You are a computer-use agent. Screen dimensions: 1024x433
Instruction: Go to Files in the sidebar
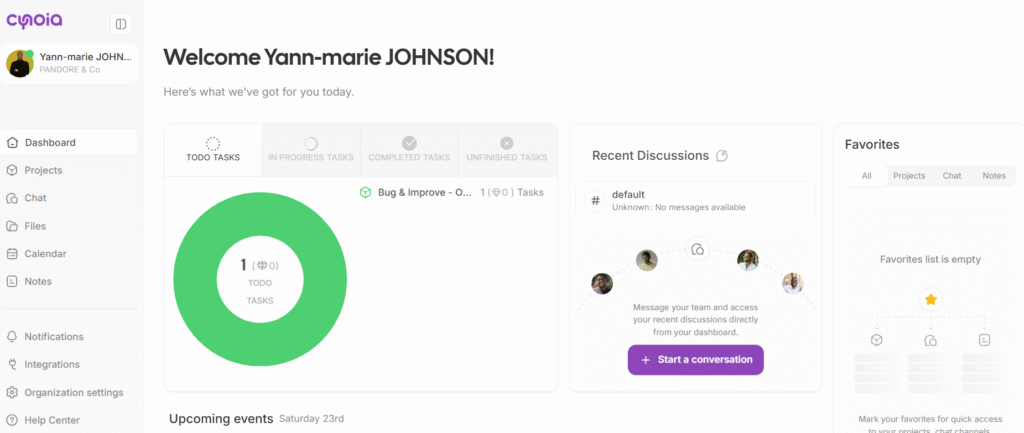point(35,226)
